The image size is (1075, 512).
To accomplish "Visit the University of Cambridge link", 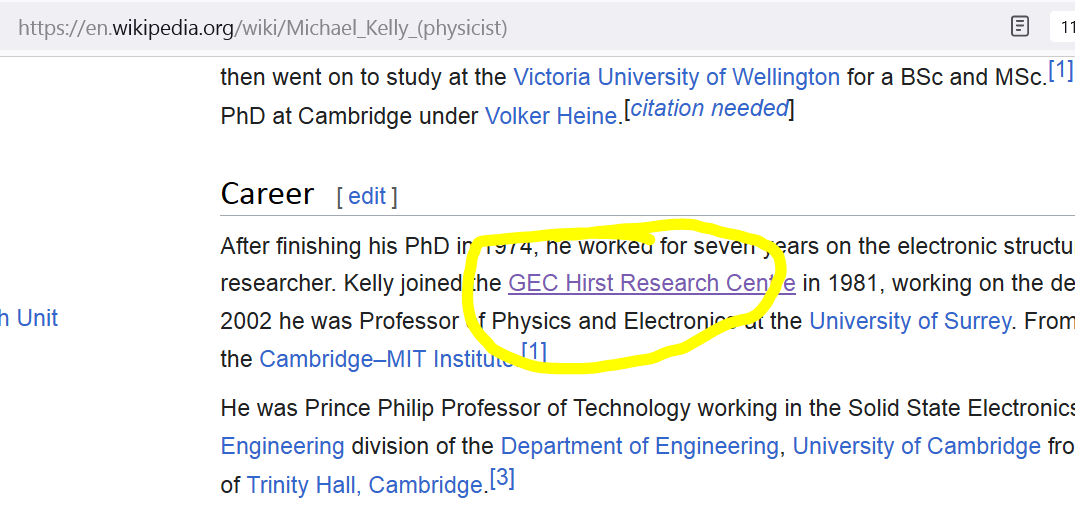I will tap(916, 446).
